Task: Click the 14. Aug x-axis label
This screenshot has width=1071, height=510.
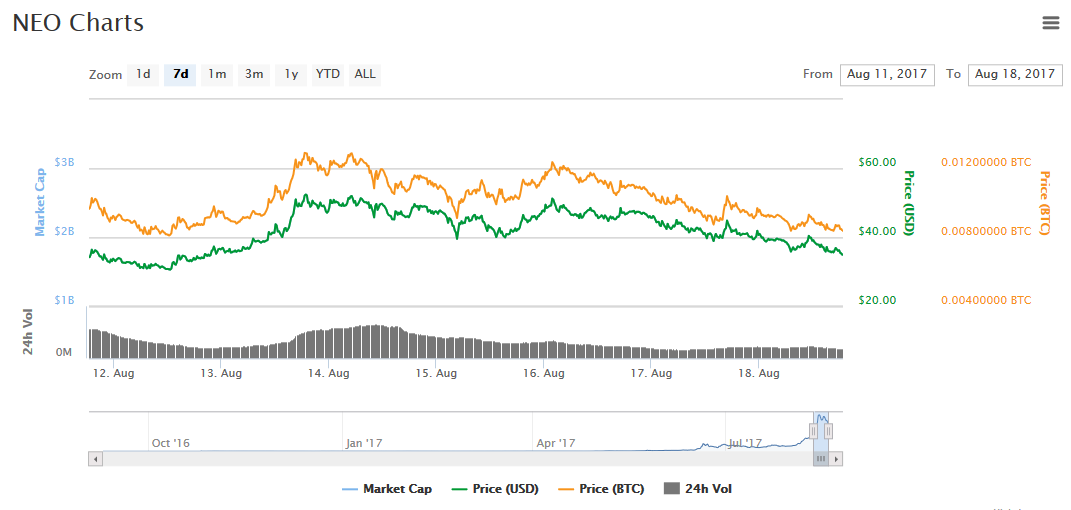Action: [329, 373]
